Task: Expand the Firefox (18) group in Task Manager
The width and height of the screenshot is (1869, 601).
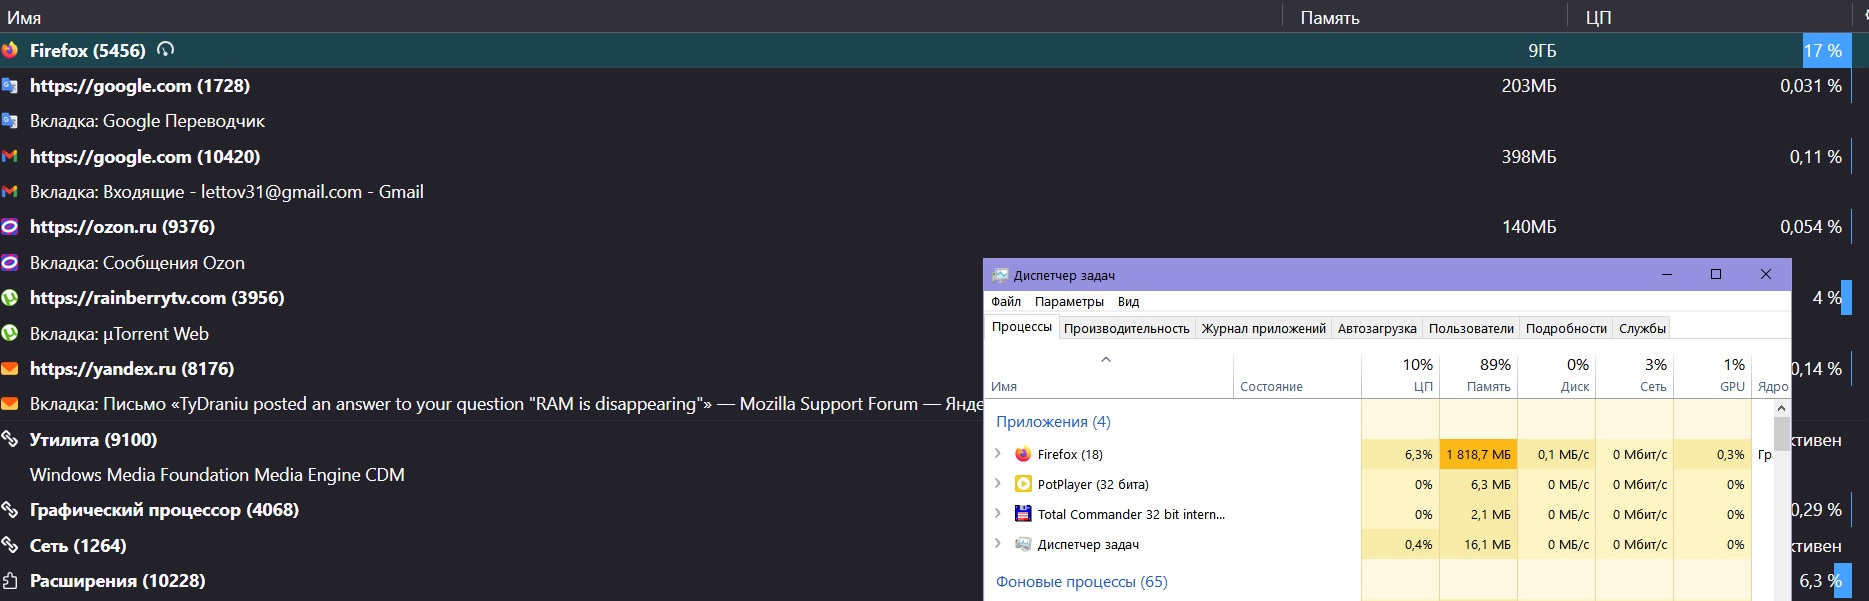Action: point(997,454)
